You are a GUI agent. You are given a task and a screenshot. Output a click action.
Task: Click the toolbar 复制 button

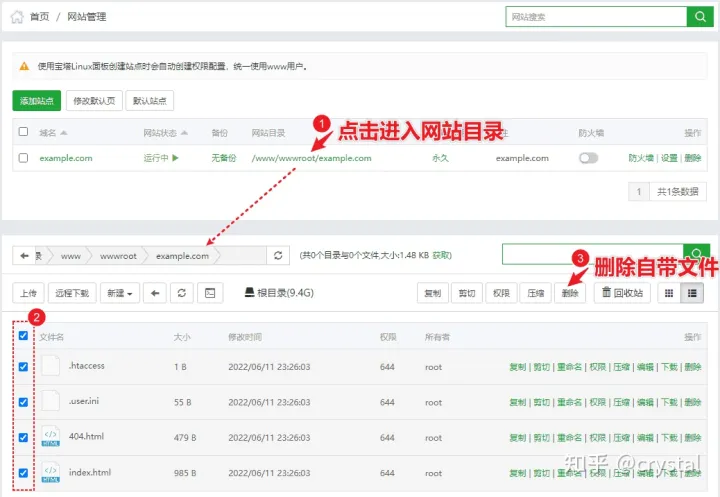pos(433,293)
